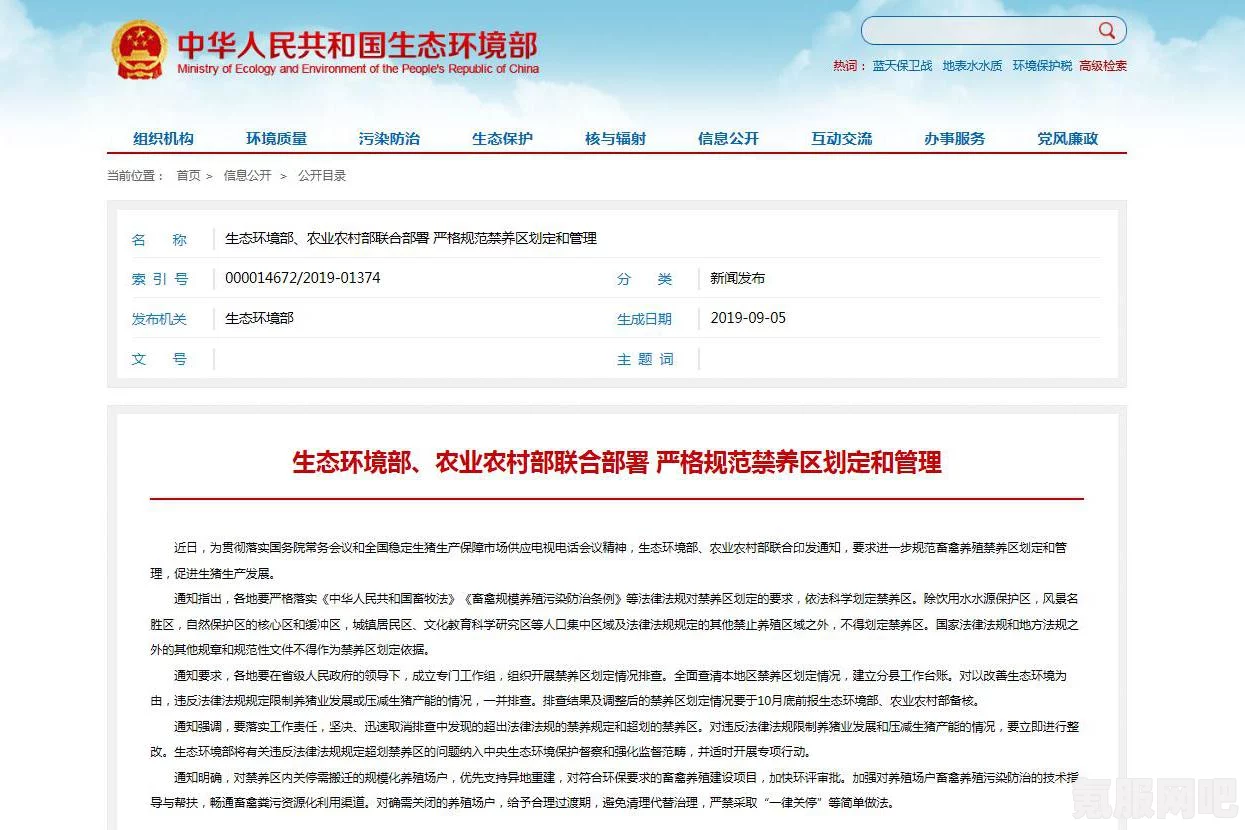Viewport: 1245px width, 830px height.
Task: Focus the search input field
Action: pyautogui.click(x=980, y=30)
